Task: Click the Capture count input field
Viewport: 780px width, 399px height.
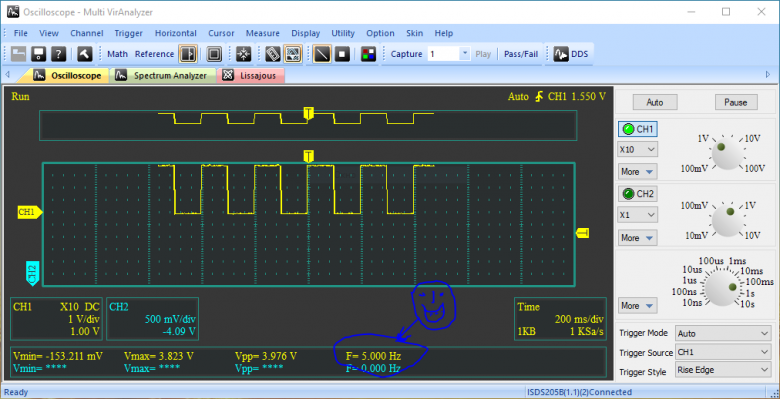Action: pos(444,54)
